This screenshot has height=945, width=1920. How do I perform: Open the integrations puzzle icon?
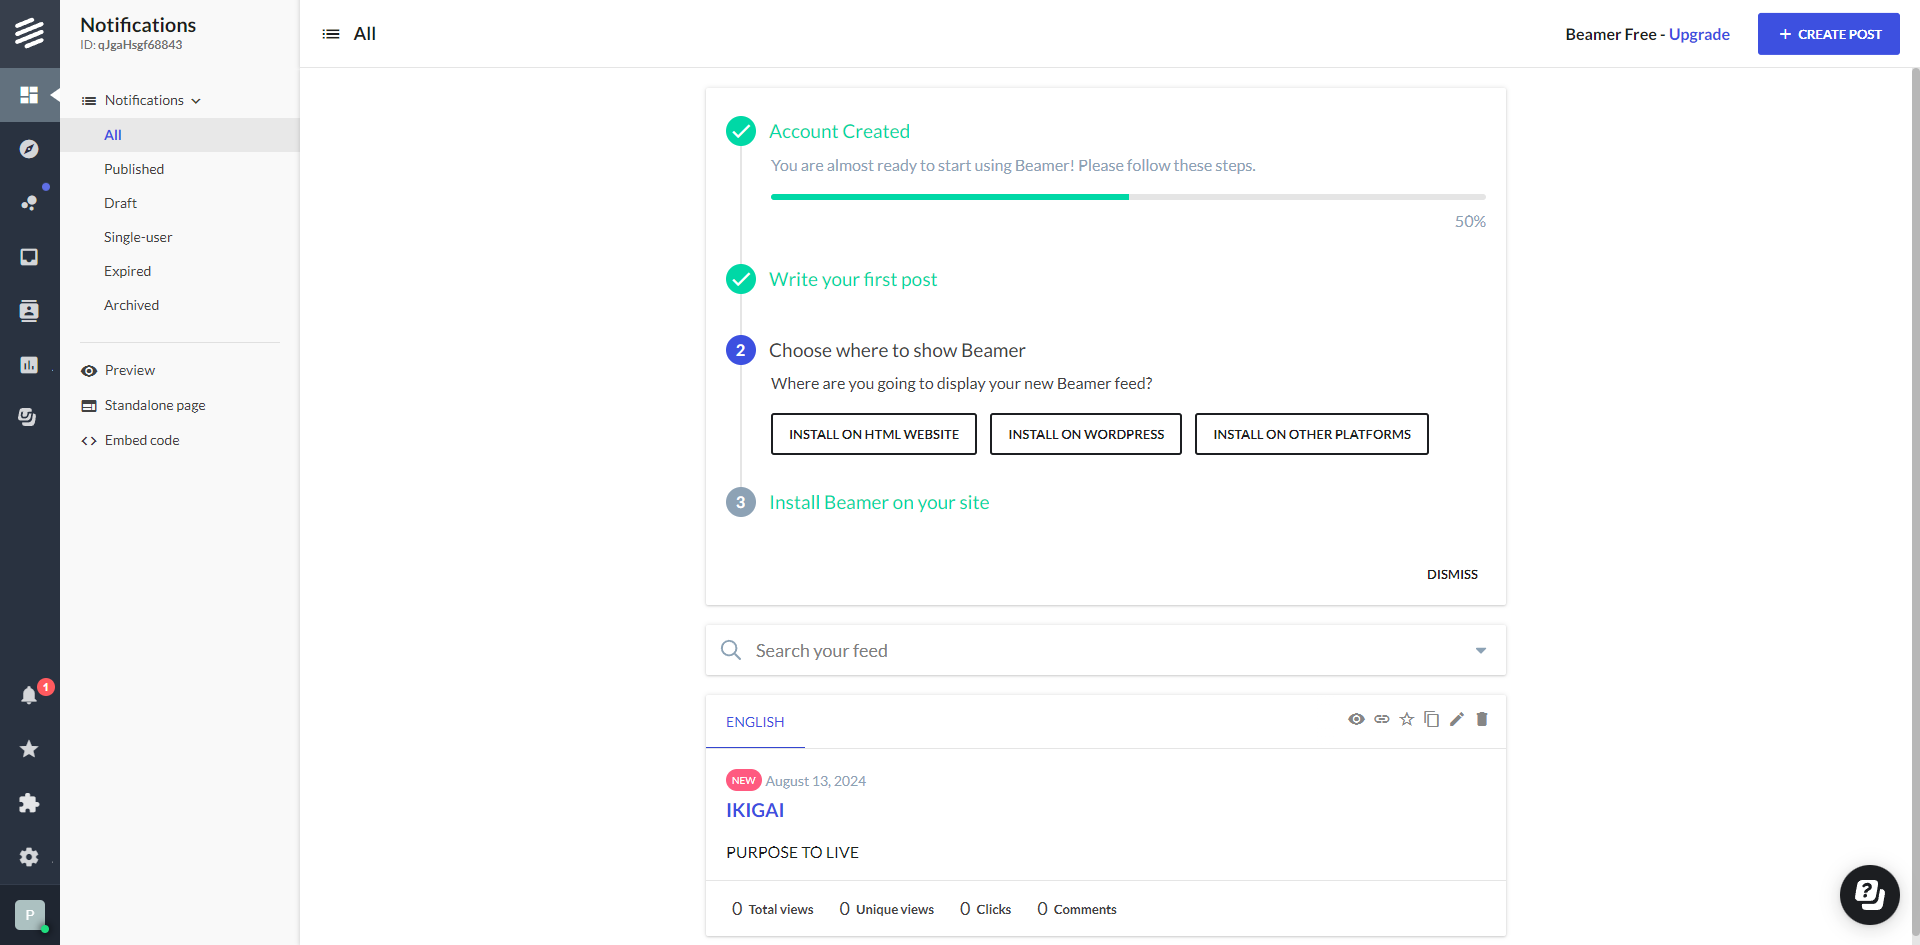coord(29,803)
